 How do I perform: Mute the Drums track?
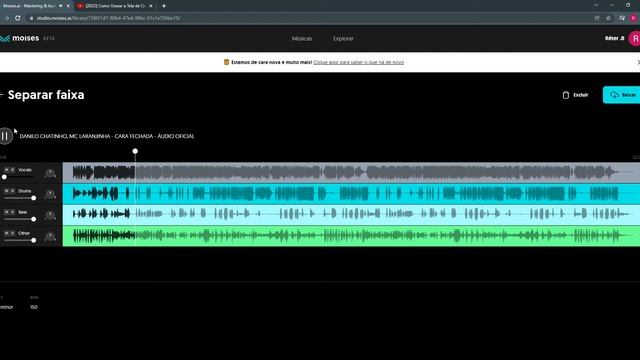click(7, 191)
